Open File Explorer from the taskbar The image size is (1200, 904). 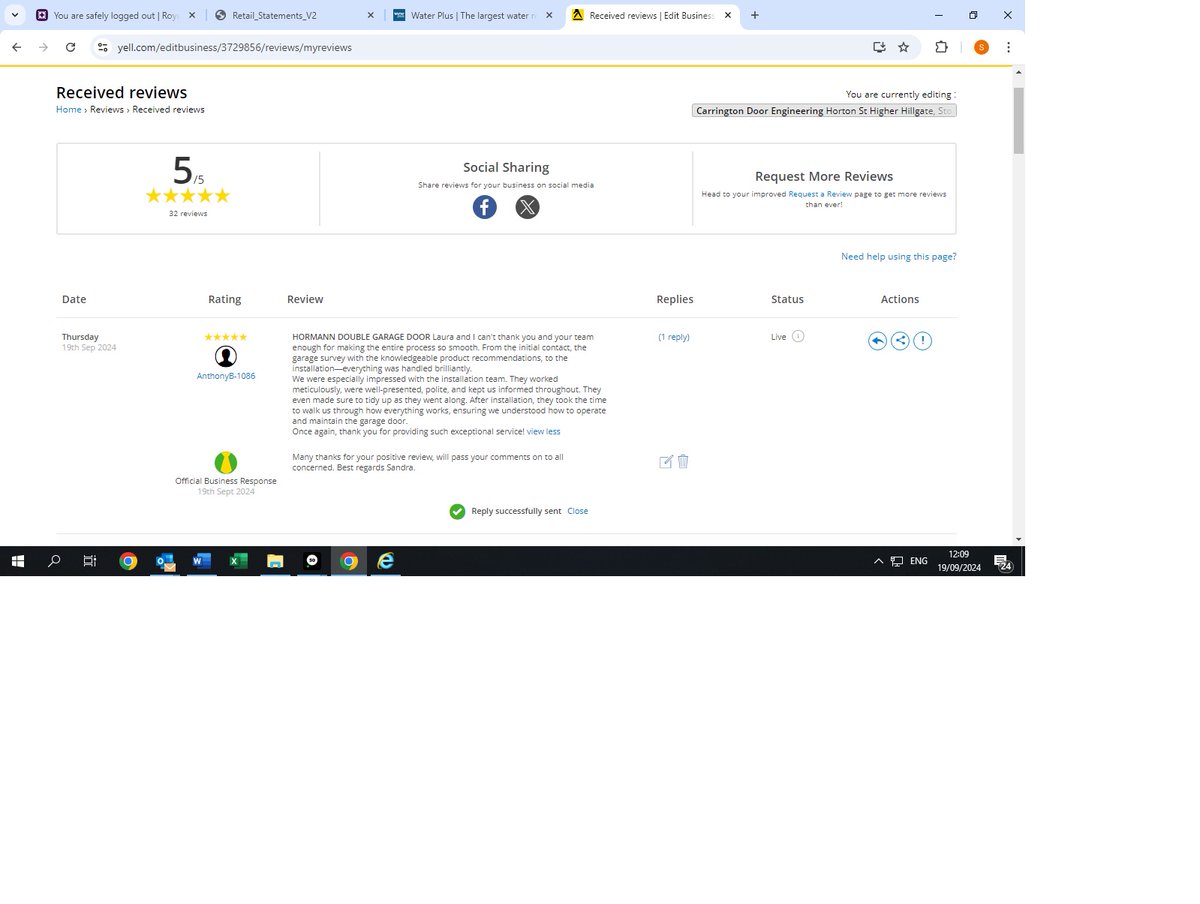click(x=275, y=561)
